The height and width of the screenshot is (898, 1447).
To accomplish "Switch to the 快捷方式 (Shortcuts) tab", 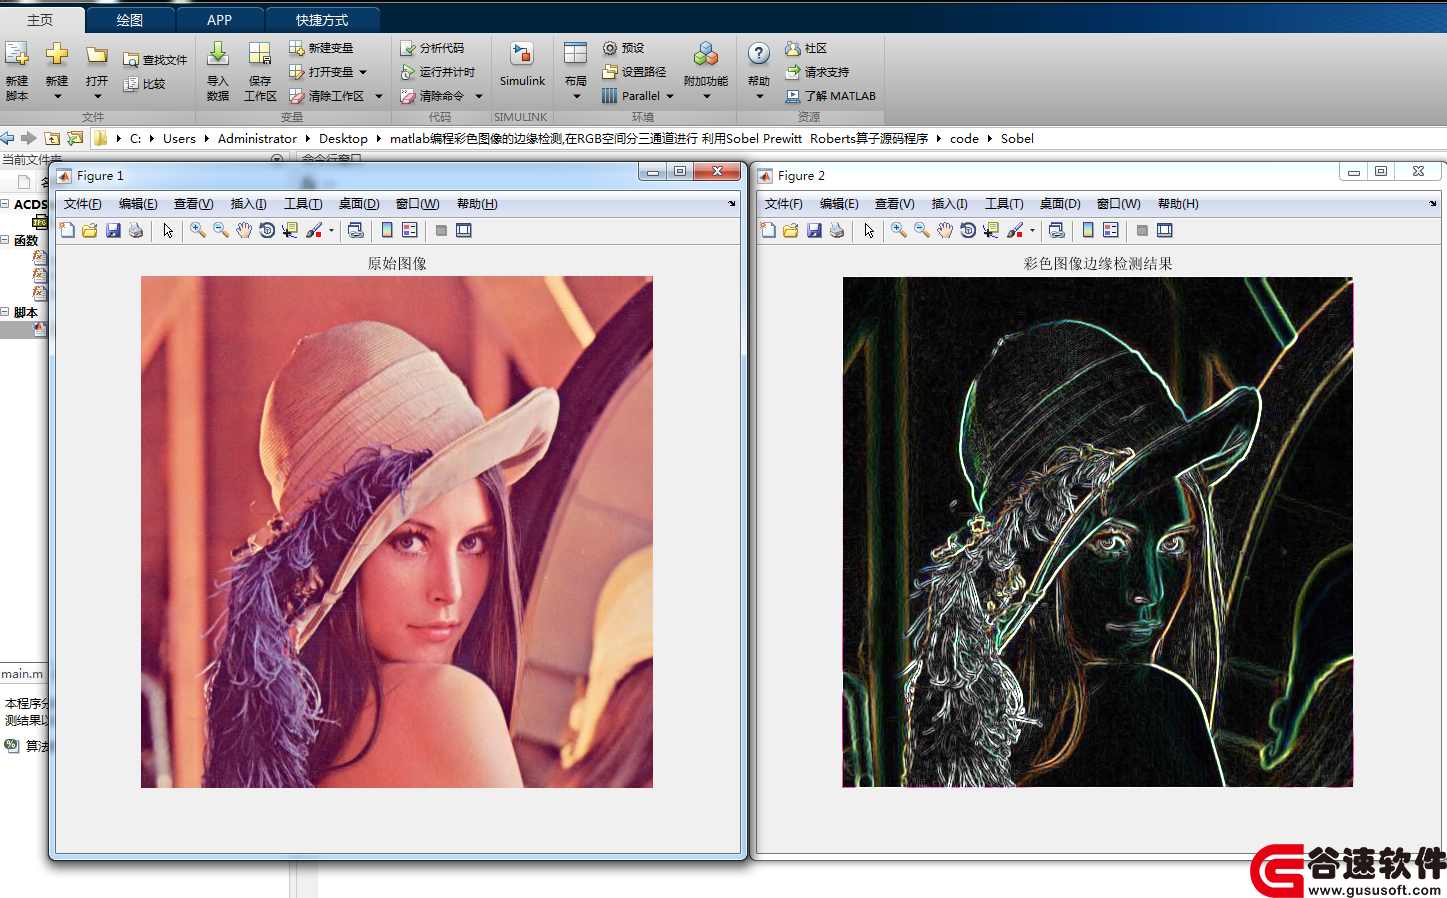I will tap(322, 20).
